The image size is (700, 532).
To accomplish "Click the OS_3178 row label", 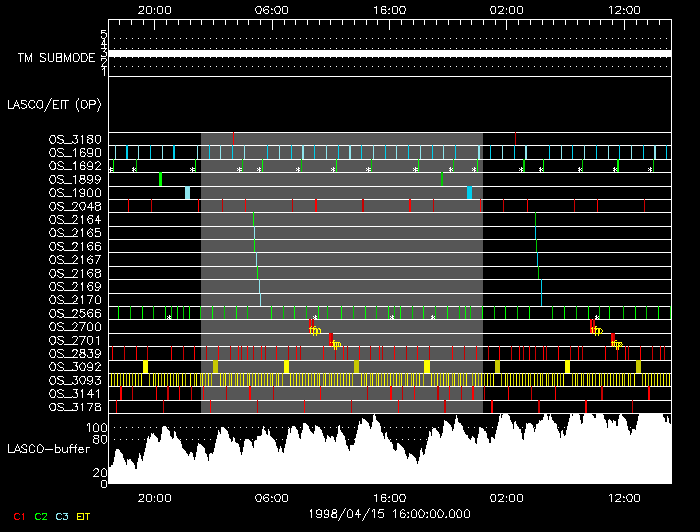I will click(x=75, y=407).
